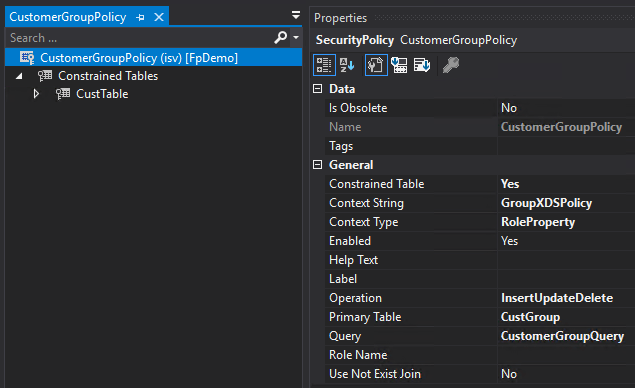Expand the CustTable node
The image size is (635, 388).
pyautogui.click(x=36, y=94)
